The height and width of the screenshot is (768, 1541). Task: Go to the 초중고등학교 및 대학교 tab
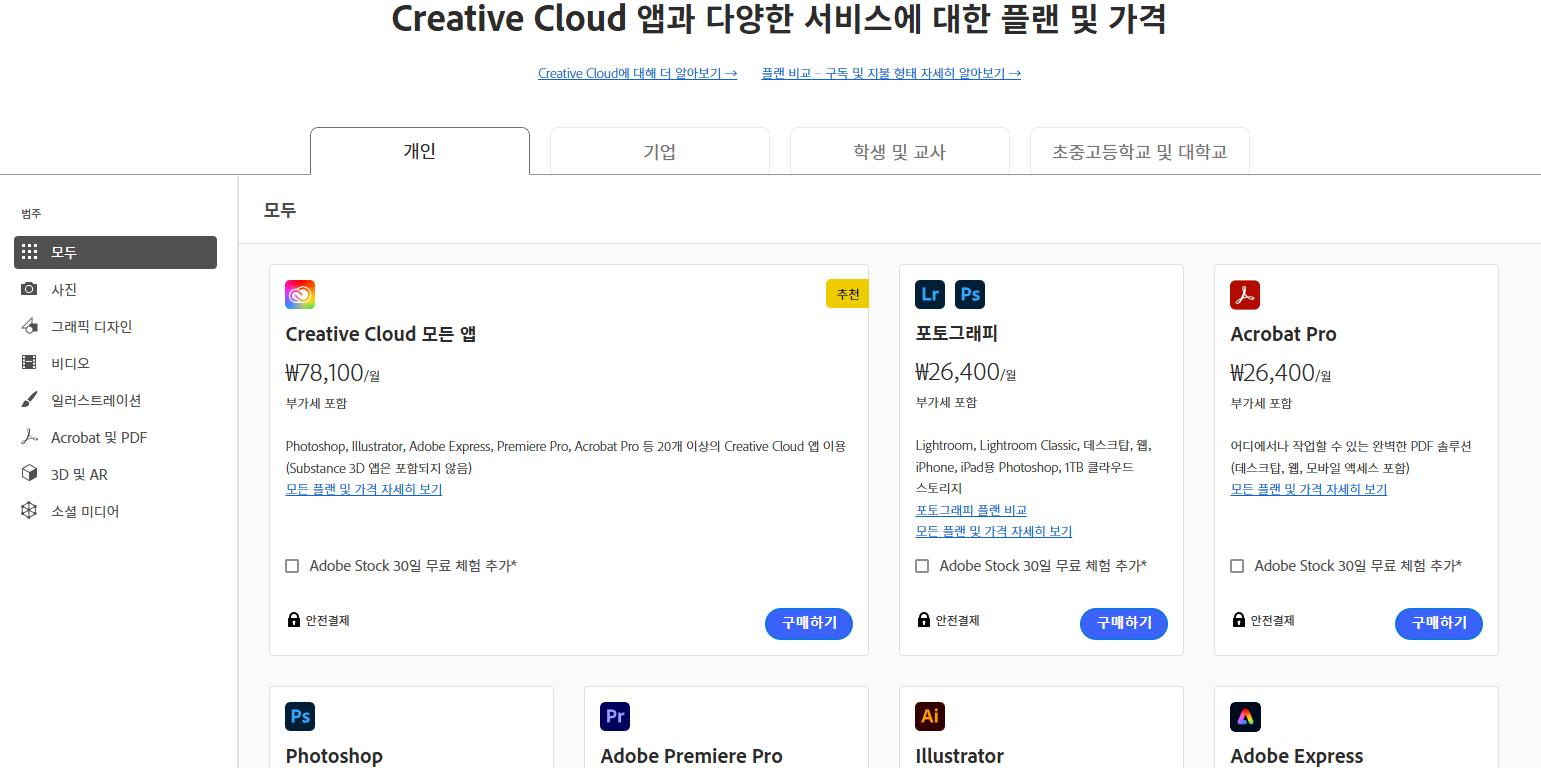pyautogui.click(x=1140, y=151)
